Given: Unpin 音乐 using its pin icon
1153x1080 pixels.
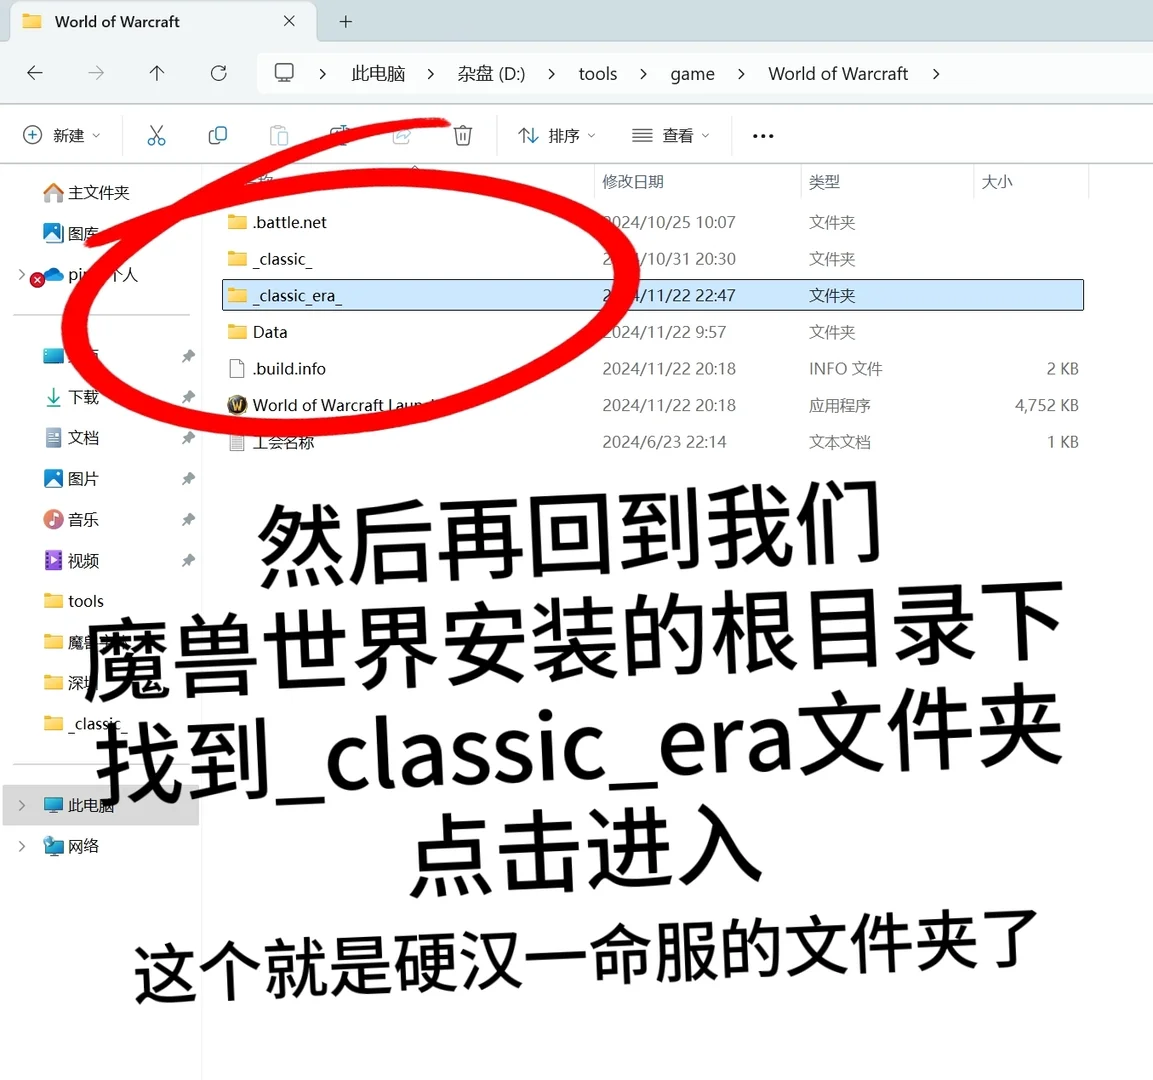Looking at the screenshot, I should point(188,520).
